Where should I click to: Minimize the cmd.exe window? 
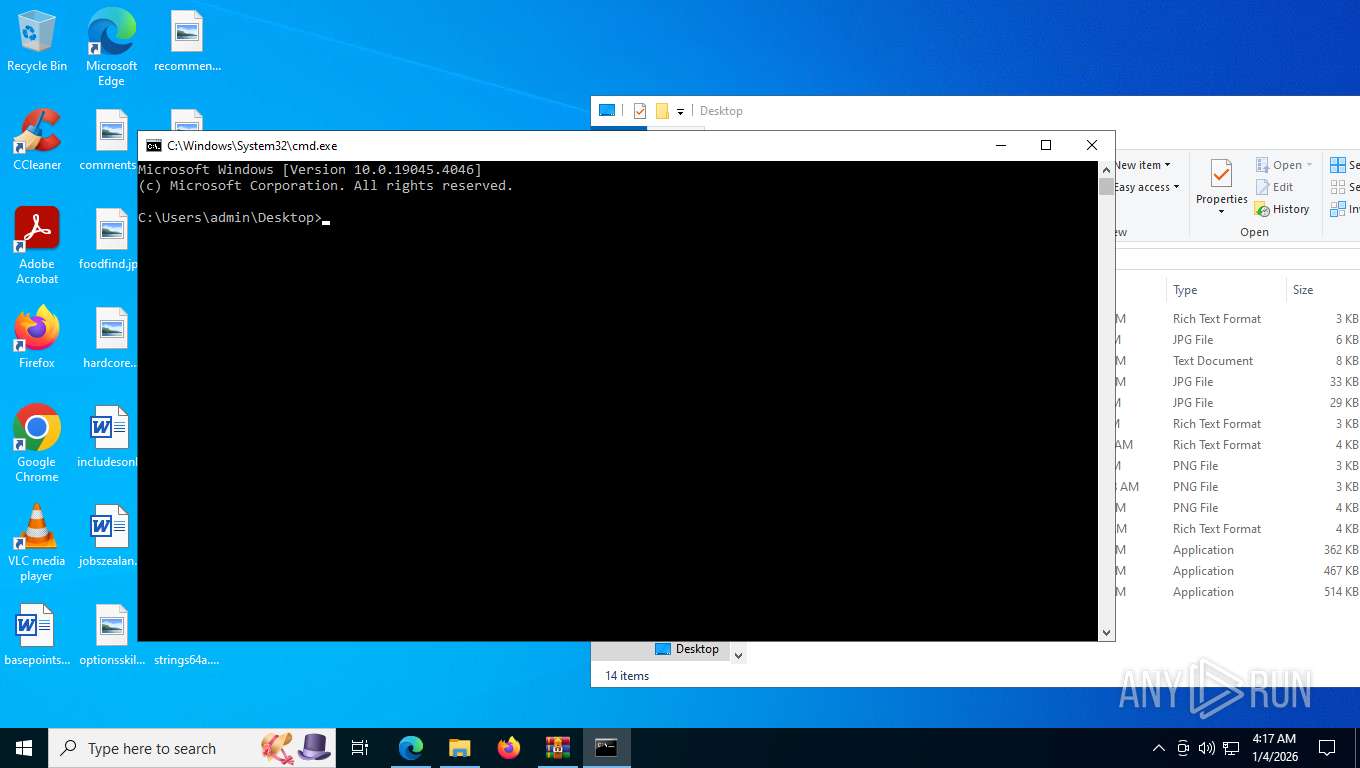(1000, 145)
